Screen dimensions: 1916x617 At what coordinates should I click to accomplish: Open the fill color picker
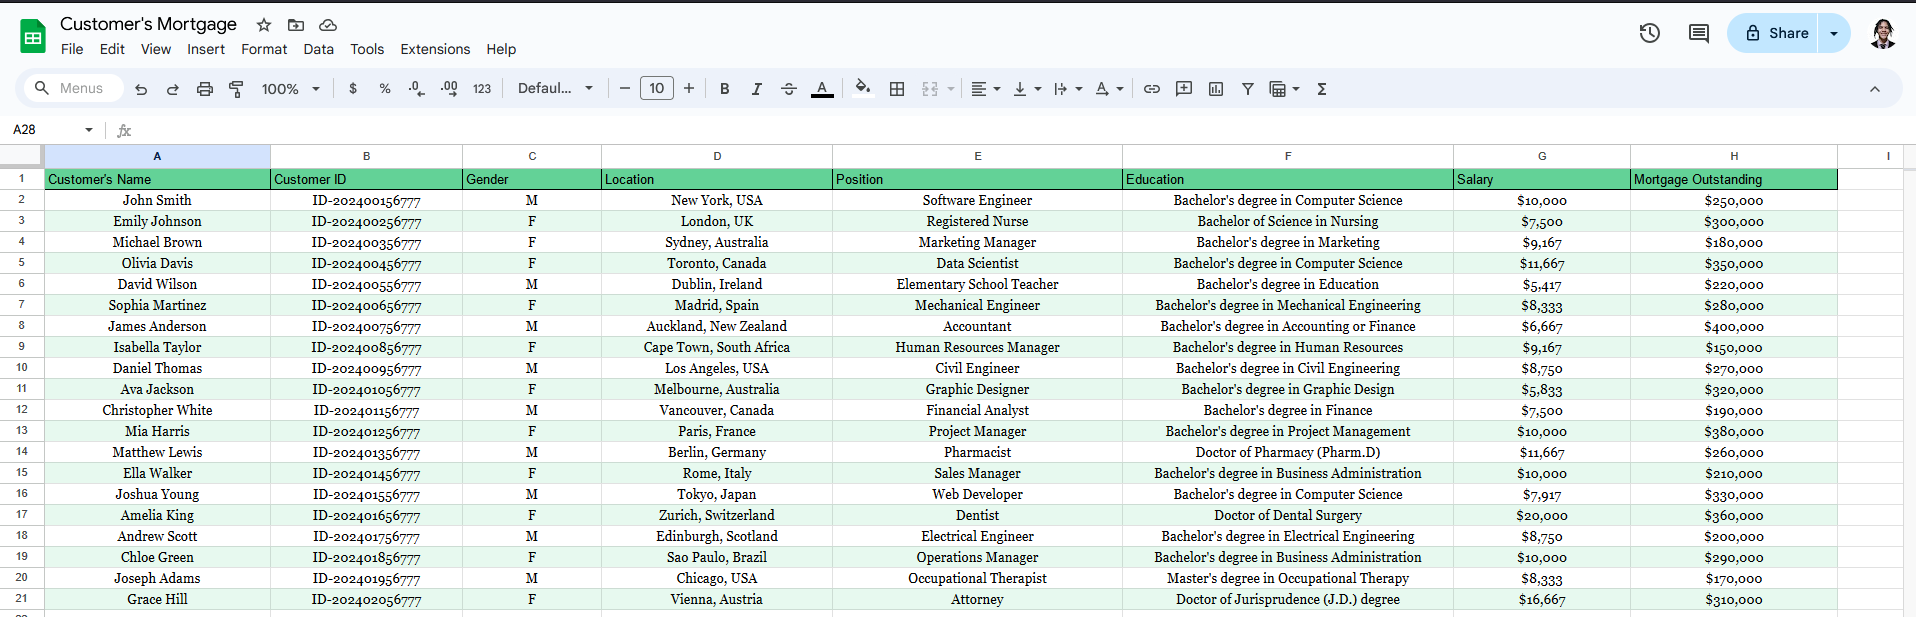[x=863, y=89]
